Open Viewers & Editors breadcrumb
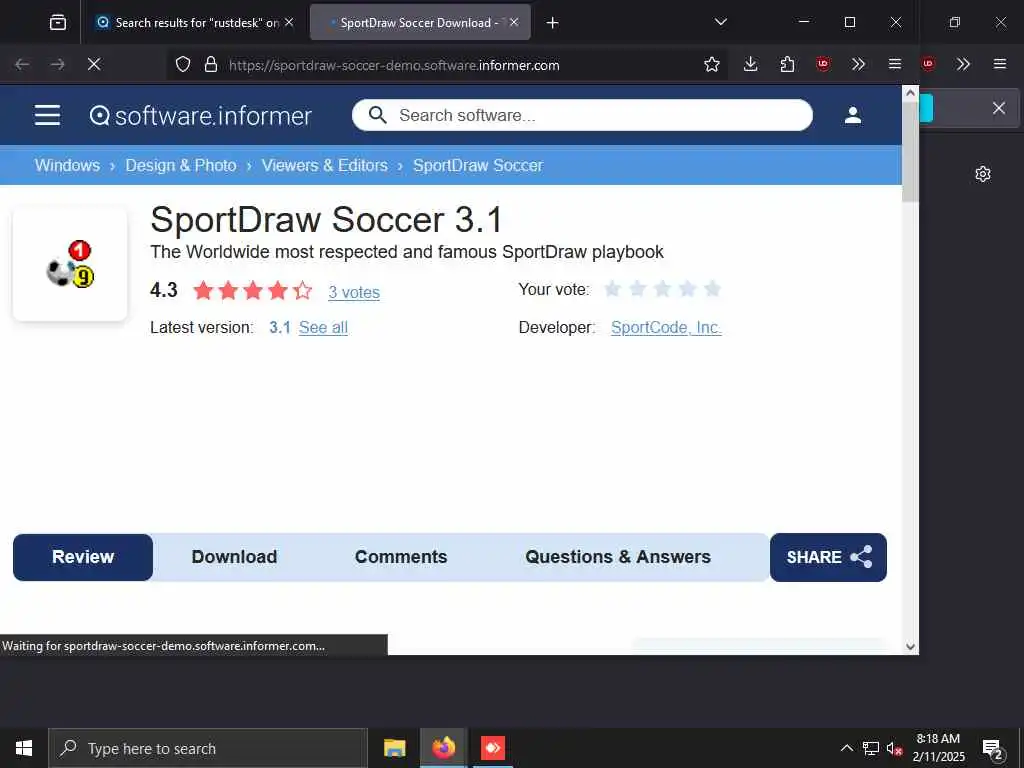The height and width of the screenshot is (768, 1024). pyautogui.click(x=325, y=165)
